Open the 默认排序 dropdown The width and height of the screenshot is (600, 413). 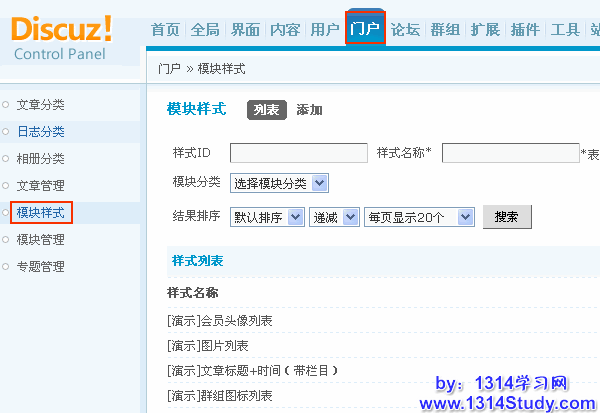click(267, 216)
